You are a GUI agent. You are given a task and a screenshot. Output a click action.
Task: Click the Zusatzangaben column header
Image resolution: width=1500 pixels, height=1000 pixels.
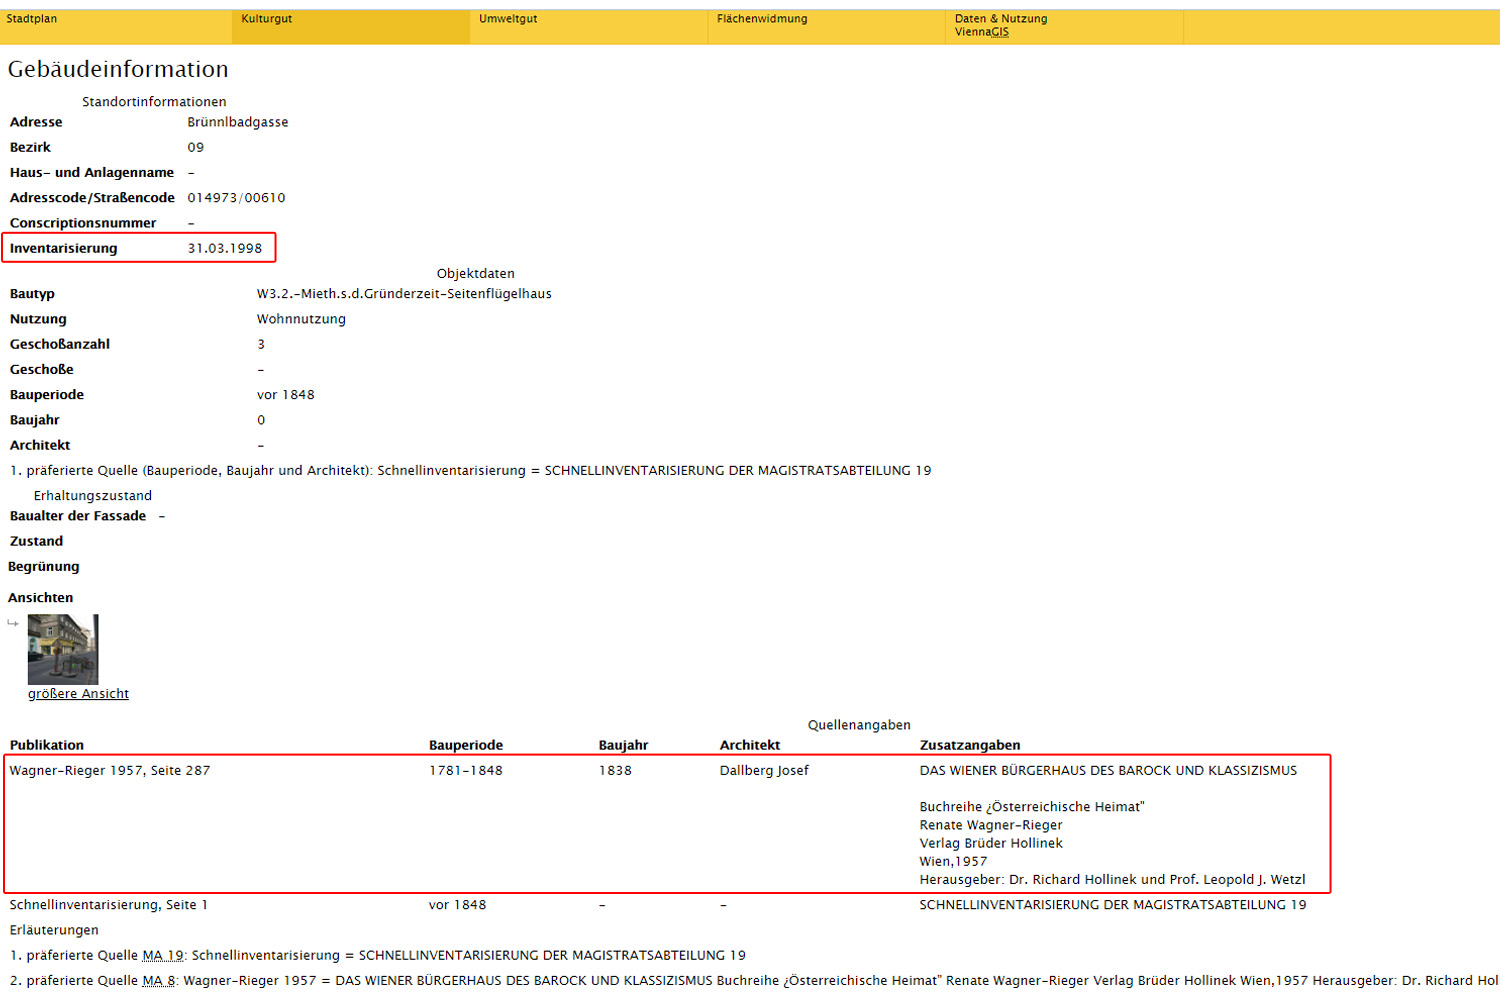[970, 745]
